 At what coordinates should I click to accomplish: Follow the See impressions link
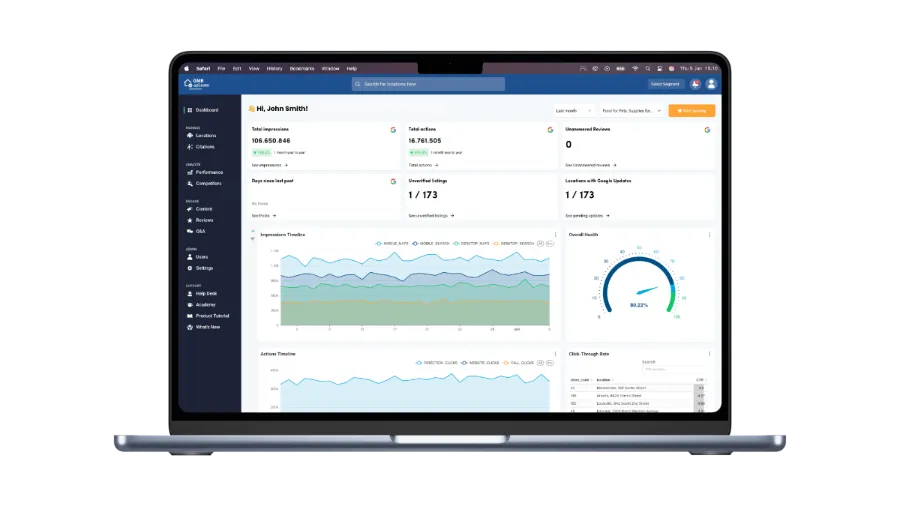pyautogui.click(x=269, y=165)
